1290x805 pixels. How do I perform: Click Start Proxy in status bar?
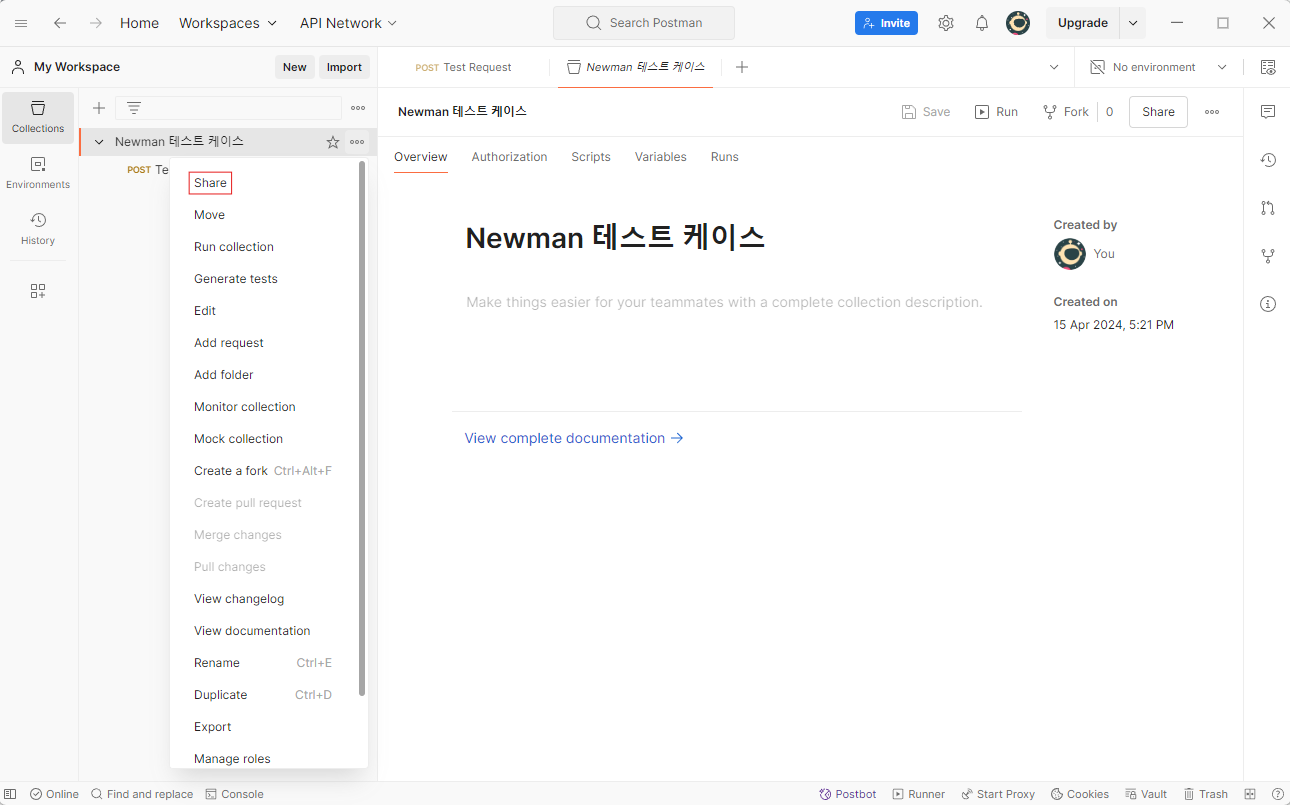998,794
